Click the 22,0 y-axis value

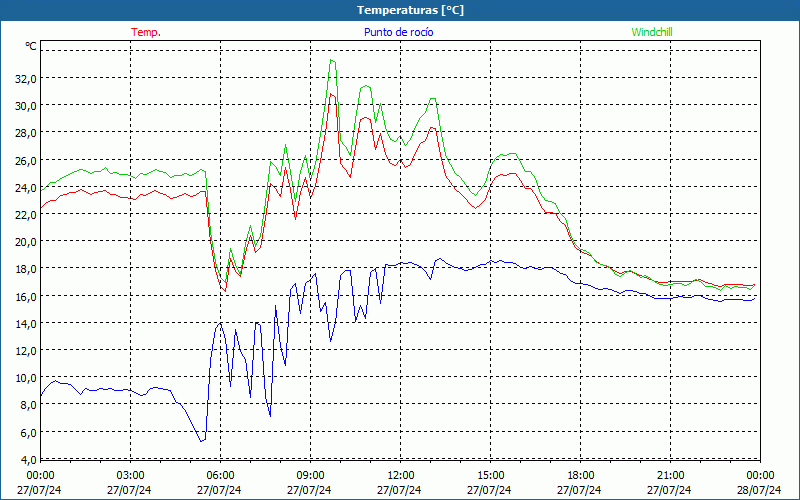pos(27,214)
